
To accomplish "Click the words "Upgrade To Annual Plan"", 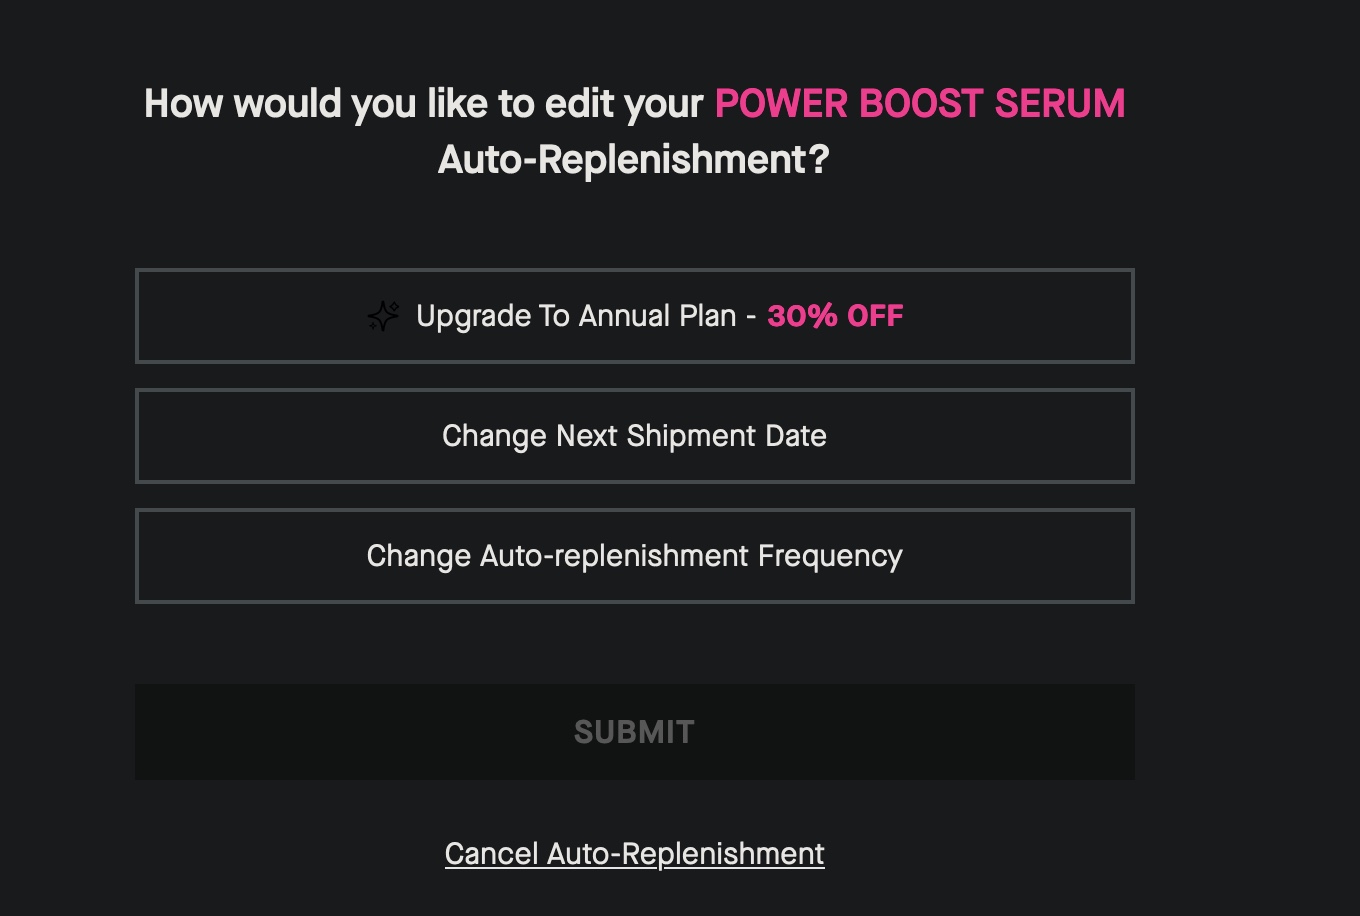I will coord(576,316).
